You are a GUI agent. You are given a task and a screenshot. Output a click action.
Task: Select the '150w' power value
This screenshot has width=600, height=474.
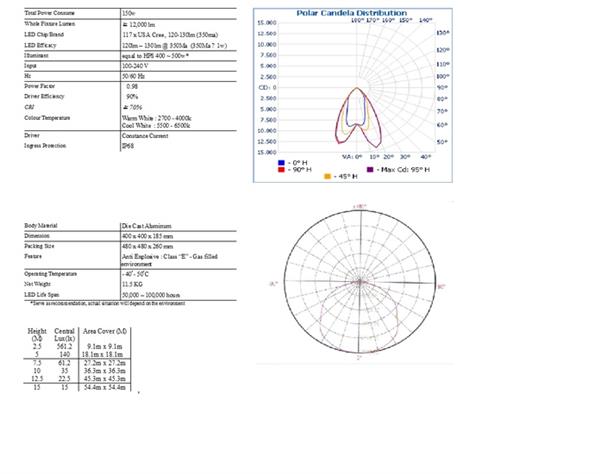point(129,13)
